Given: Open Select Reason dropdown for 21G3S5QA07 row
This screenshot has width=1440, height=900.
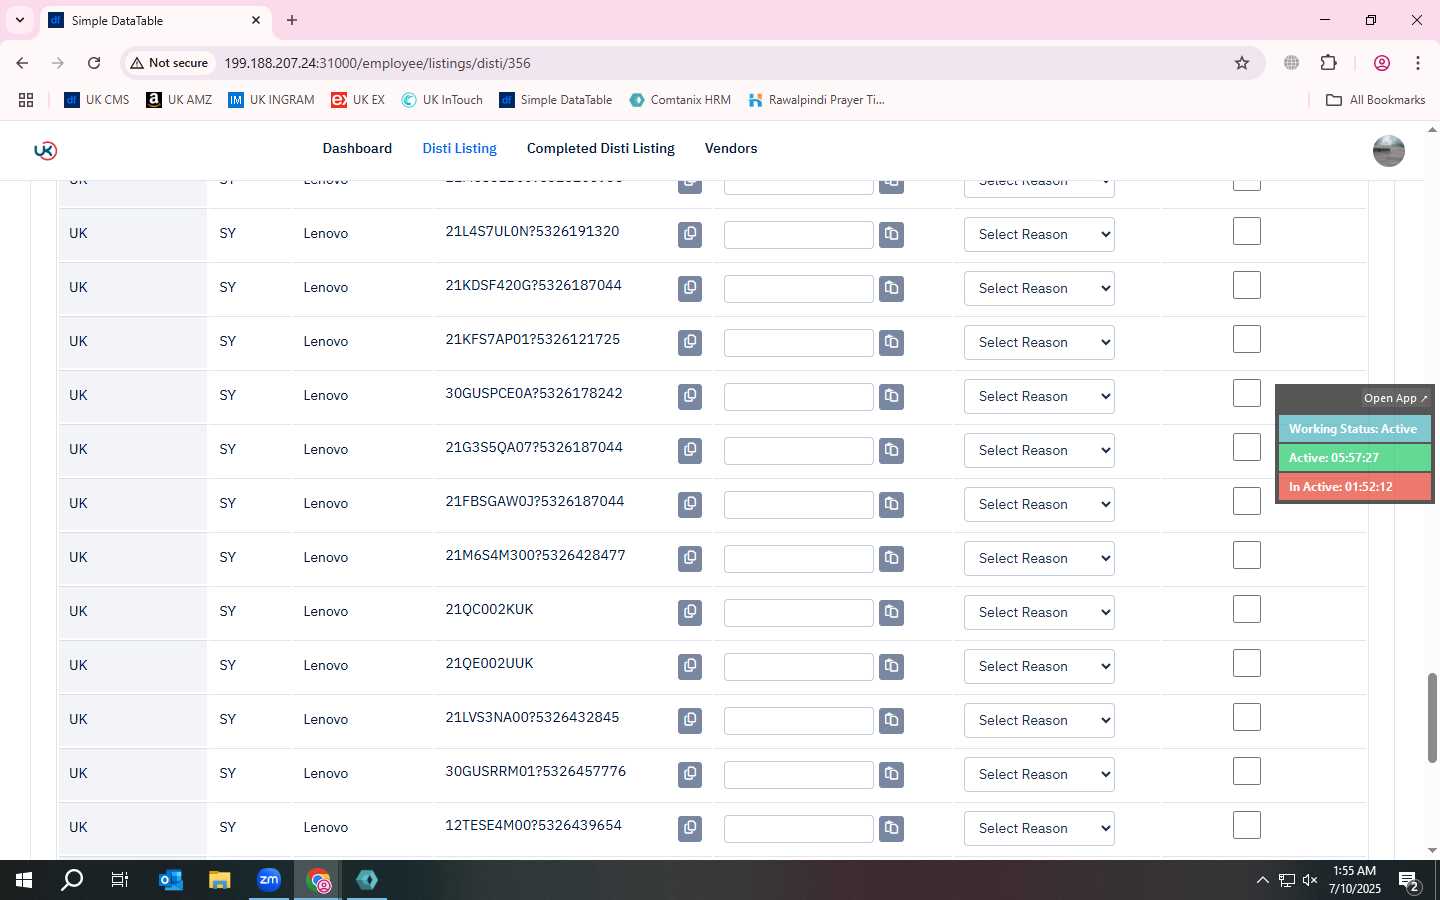Looking at the screenshot, I should [1039, 450].
